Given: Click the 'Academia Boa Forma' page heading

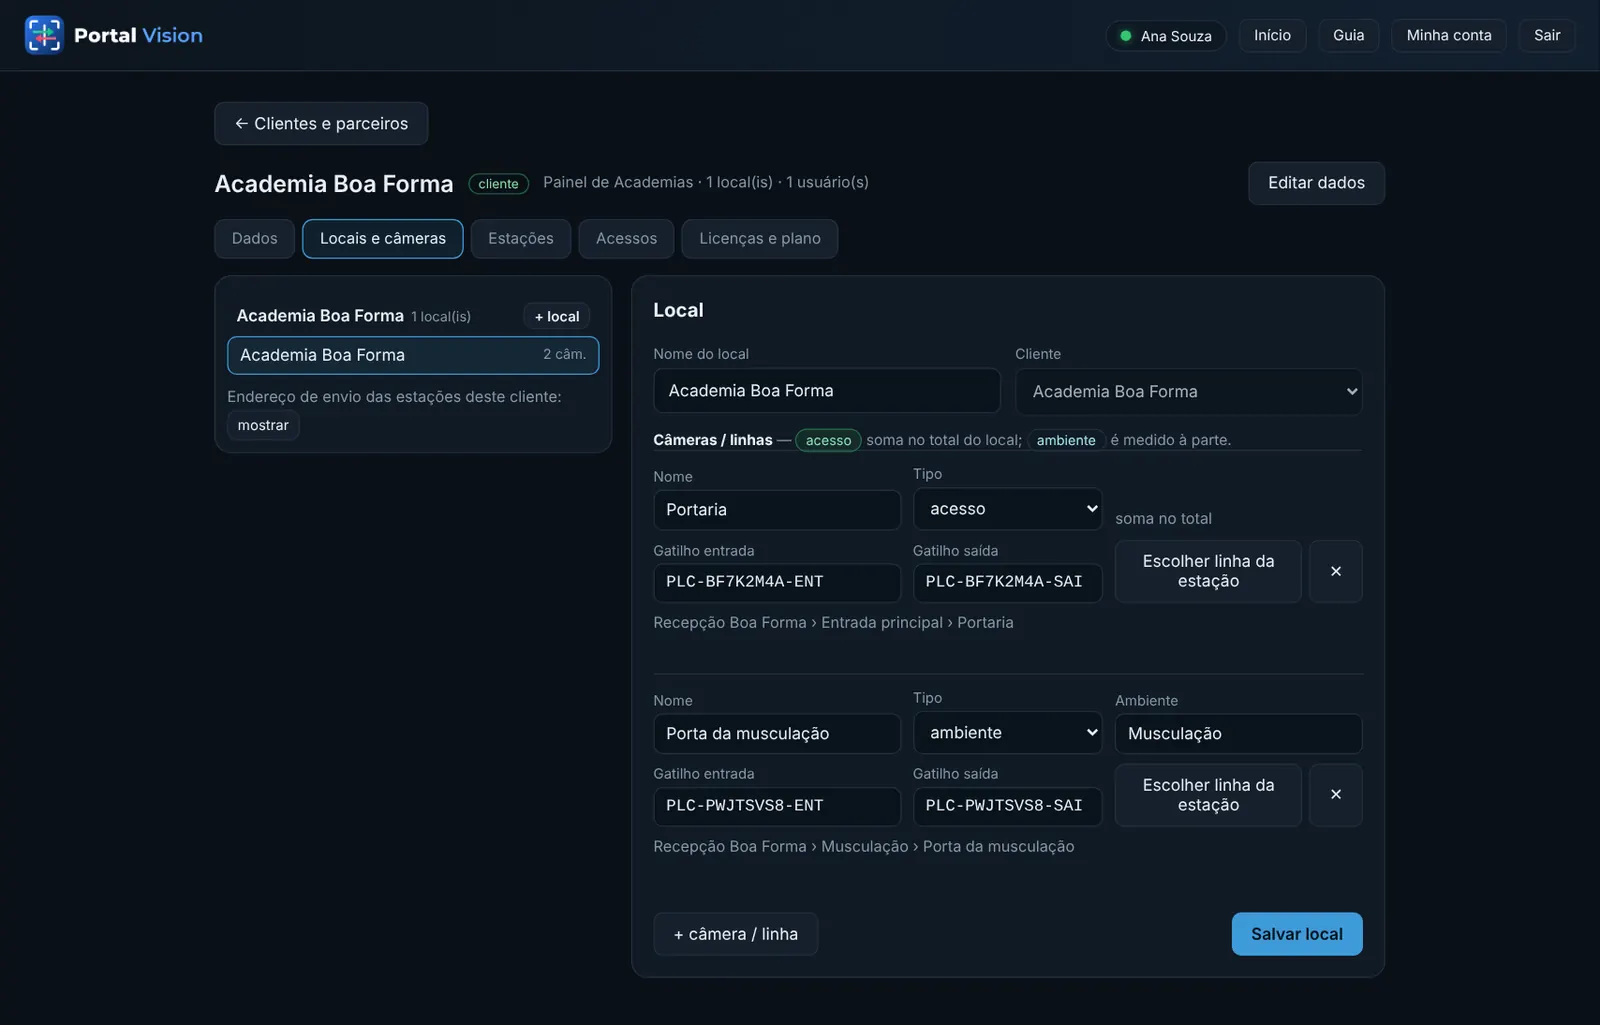Looking at the screenshot, I should (x=334, y=184).
